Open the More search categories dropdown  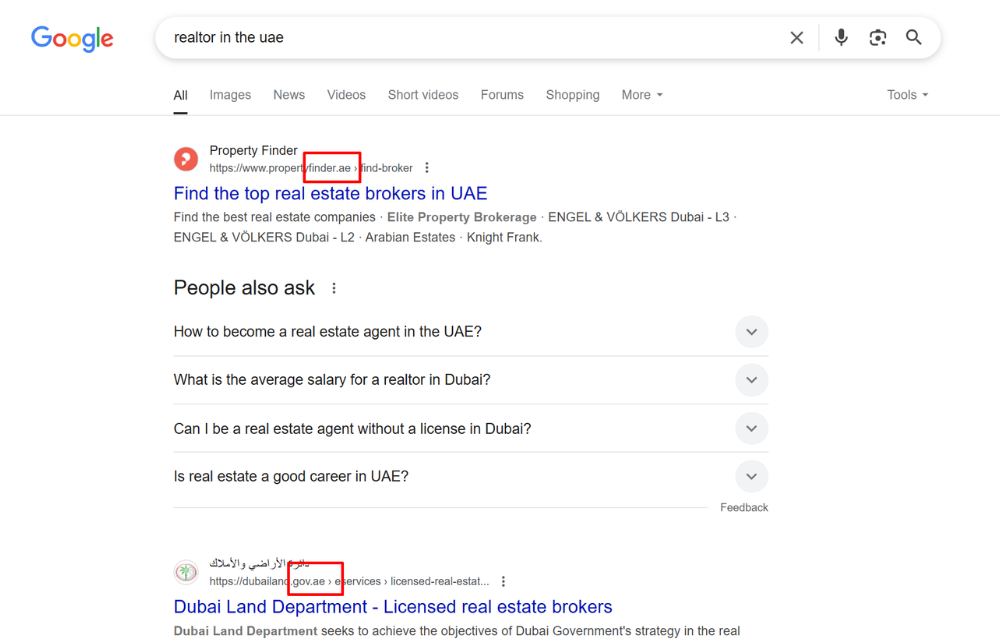[641, 94]
